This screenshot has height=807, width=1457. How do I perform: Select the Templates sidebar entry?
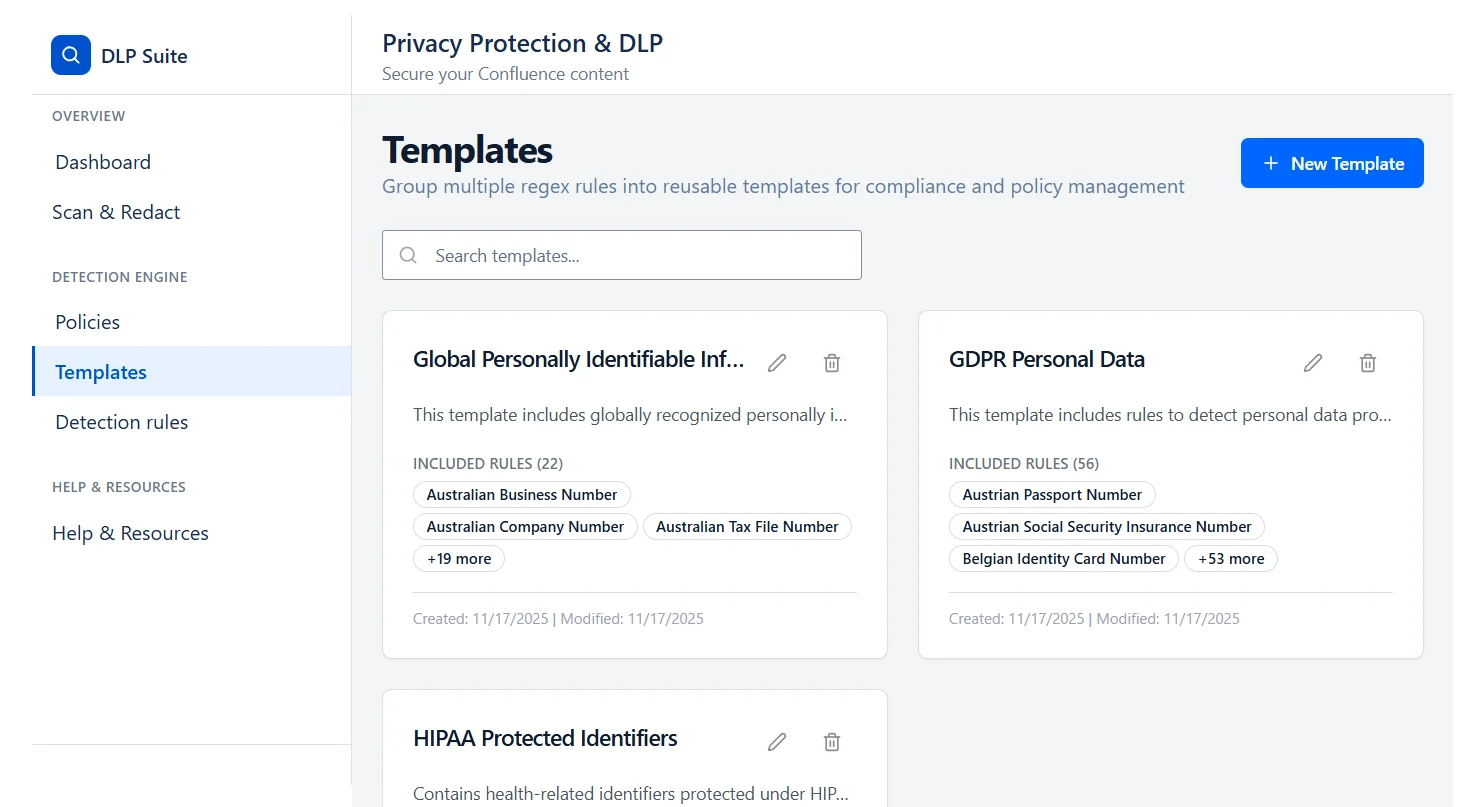[x=100, y=371]
